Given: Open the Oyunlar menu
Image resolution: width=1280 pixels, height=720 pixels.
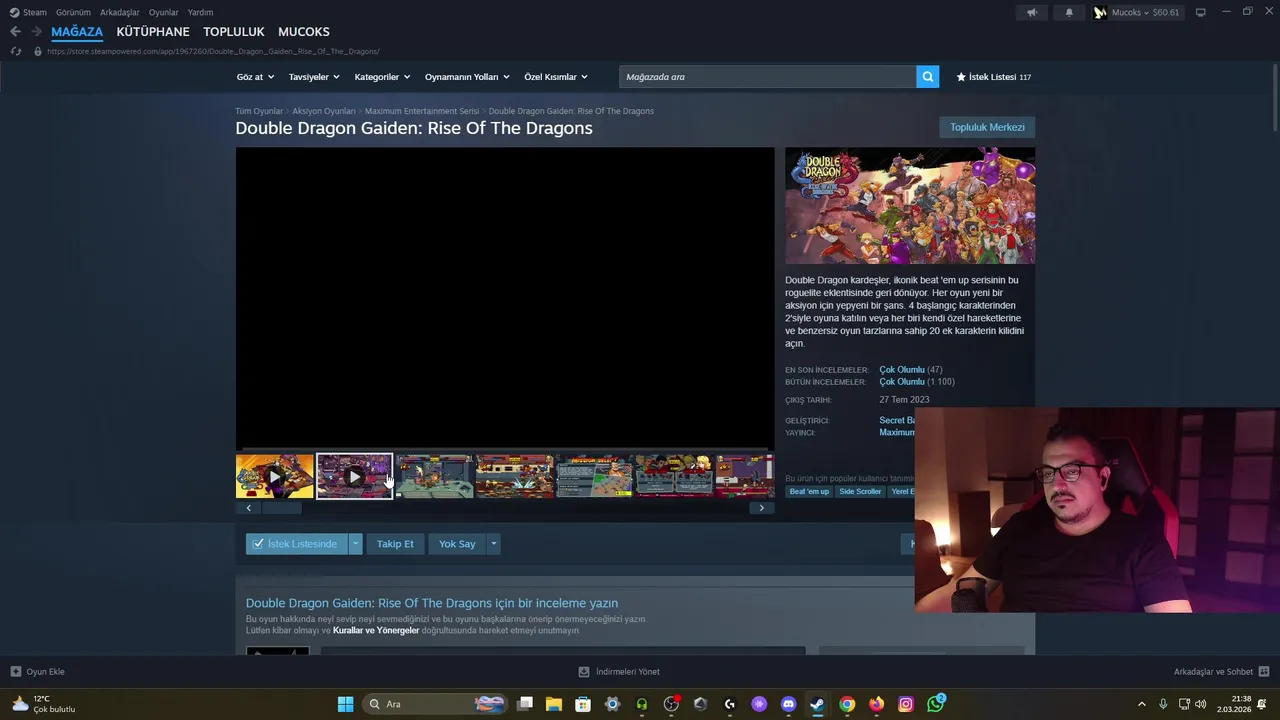Looking at the screenshot, I should point(164,12).
